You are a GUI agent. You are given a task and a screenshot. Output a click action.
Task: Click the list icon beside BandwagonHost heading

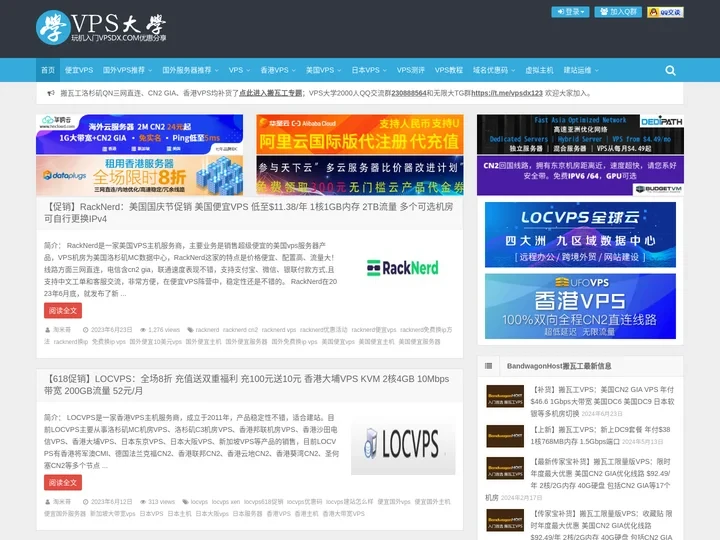[x=489, y=366]
